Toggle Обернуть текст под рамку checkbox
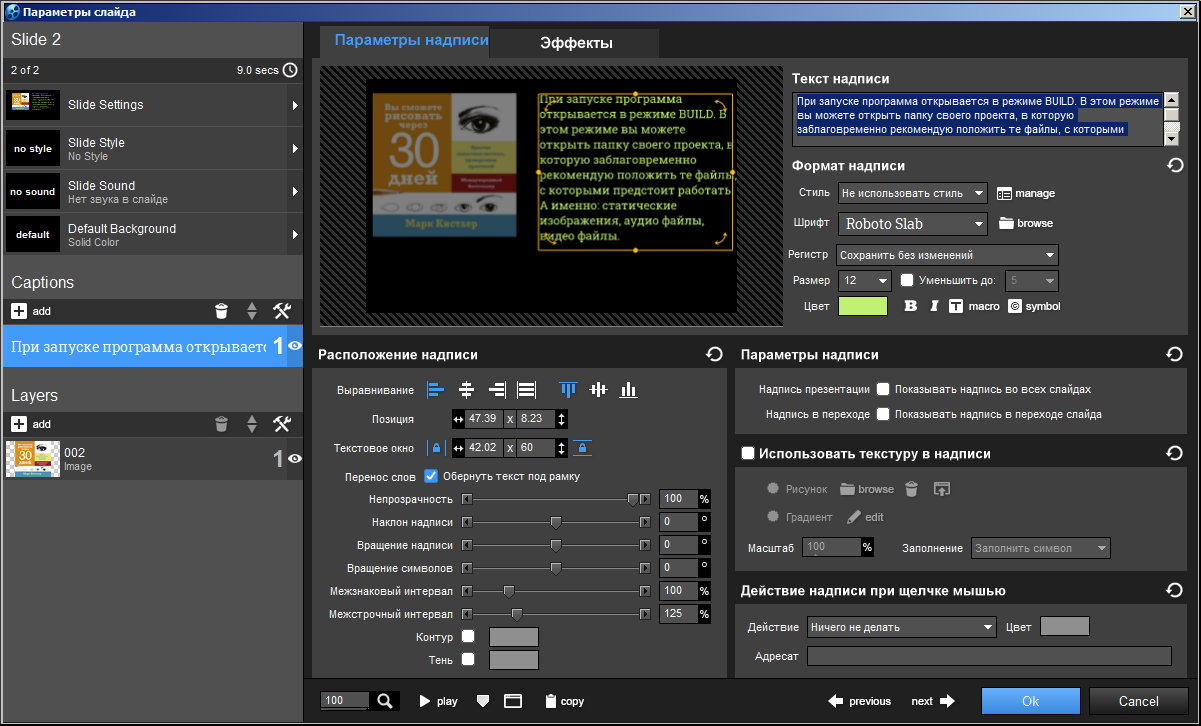The width and height of the screenshot is (1201, 726). [x=431, y=476]
